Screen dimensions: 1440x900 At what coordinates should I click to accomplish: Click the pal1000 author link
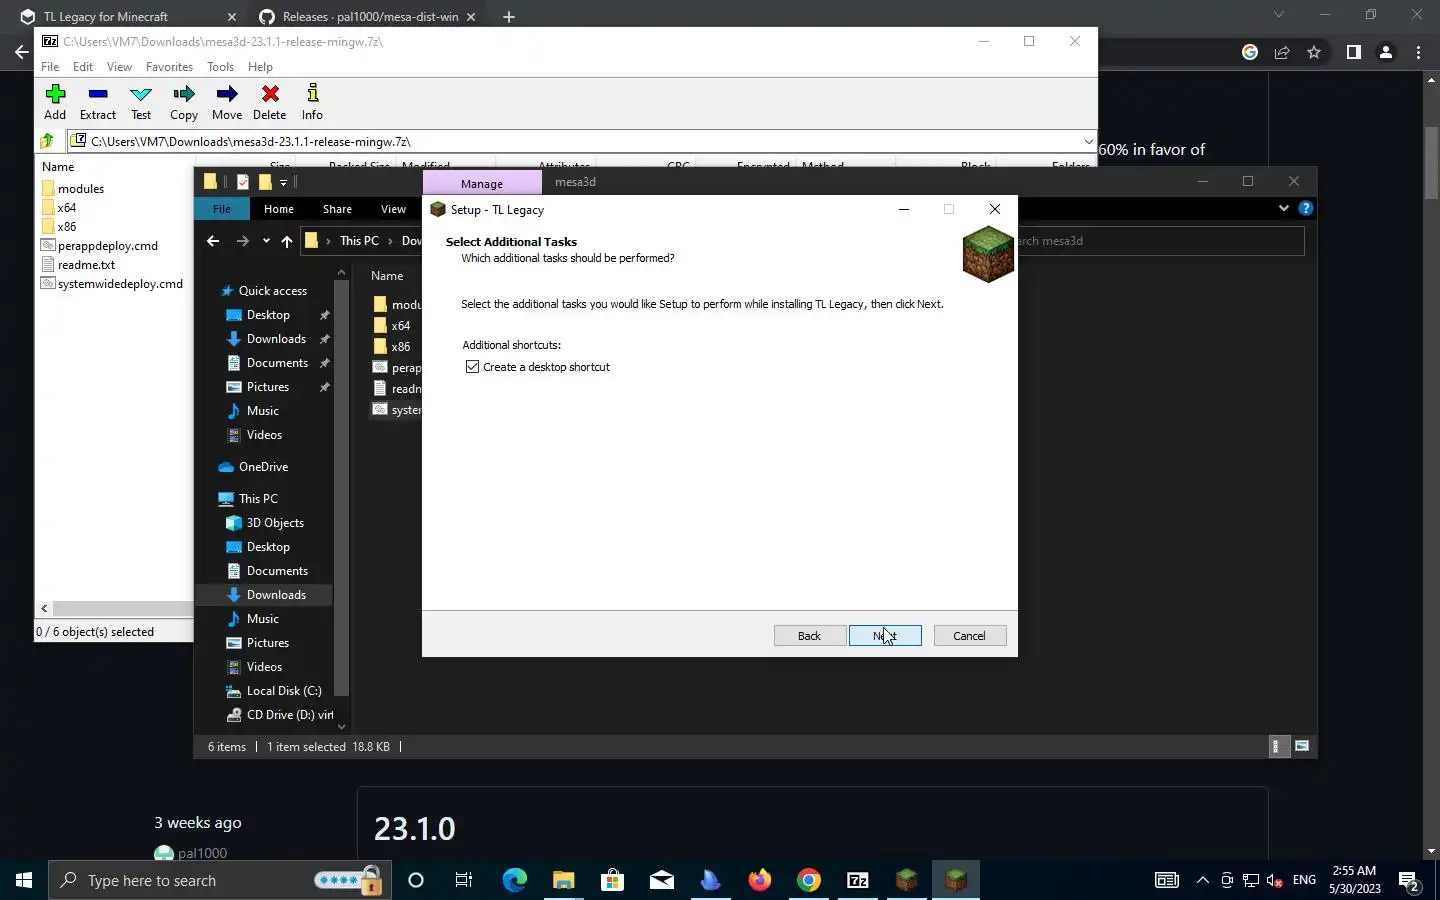point(202,853)
